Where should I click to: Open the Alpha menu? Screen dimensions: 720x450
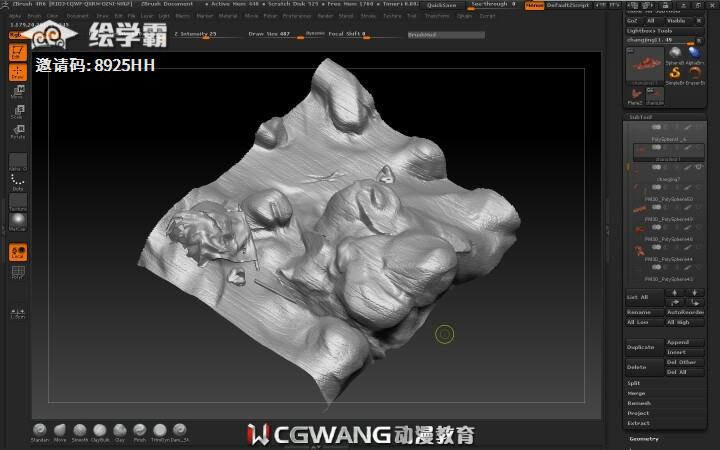15,16
